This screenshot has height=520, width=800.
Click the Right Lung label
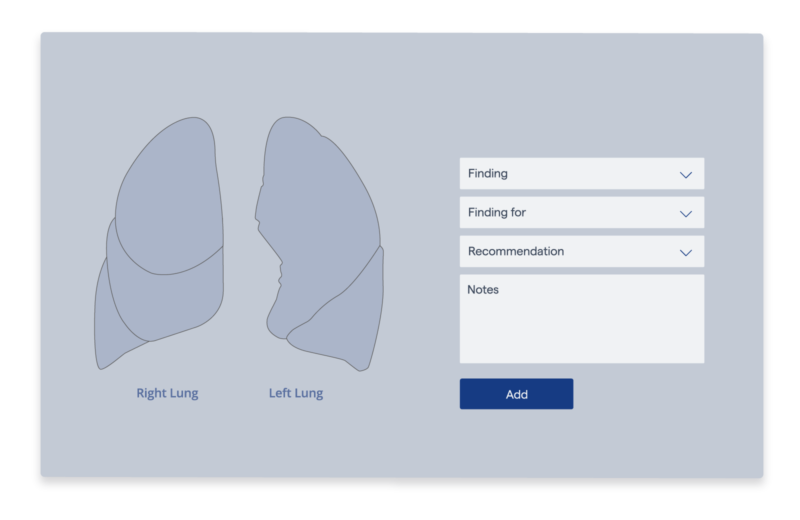(167, 393)
